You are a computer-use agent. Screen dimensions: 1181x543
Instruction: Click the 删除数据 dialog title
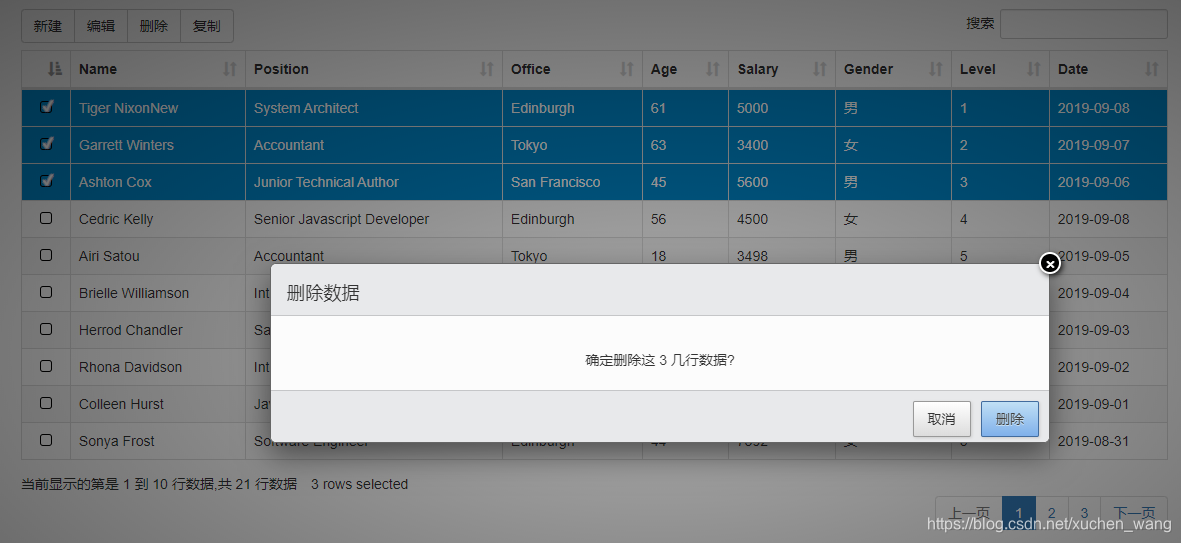coord(323,293)
